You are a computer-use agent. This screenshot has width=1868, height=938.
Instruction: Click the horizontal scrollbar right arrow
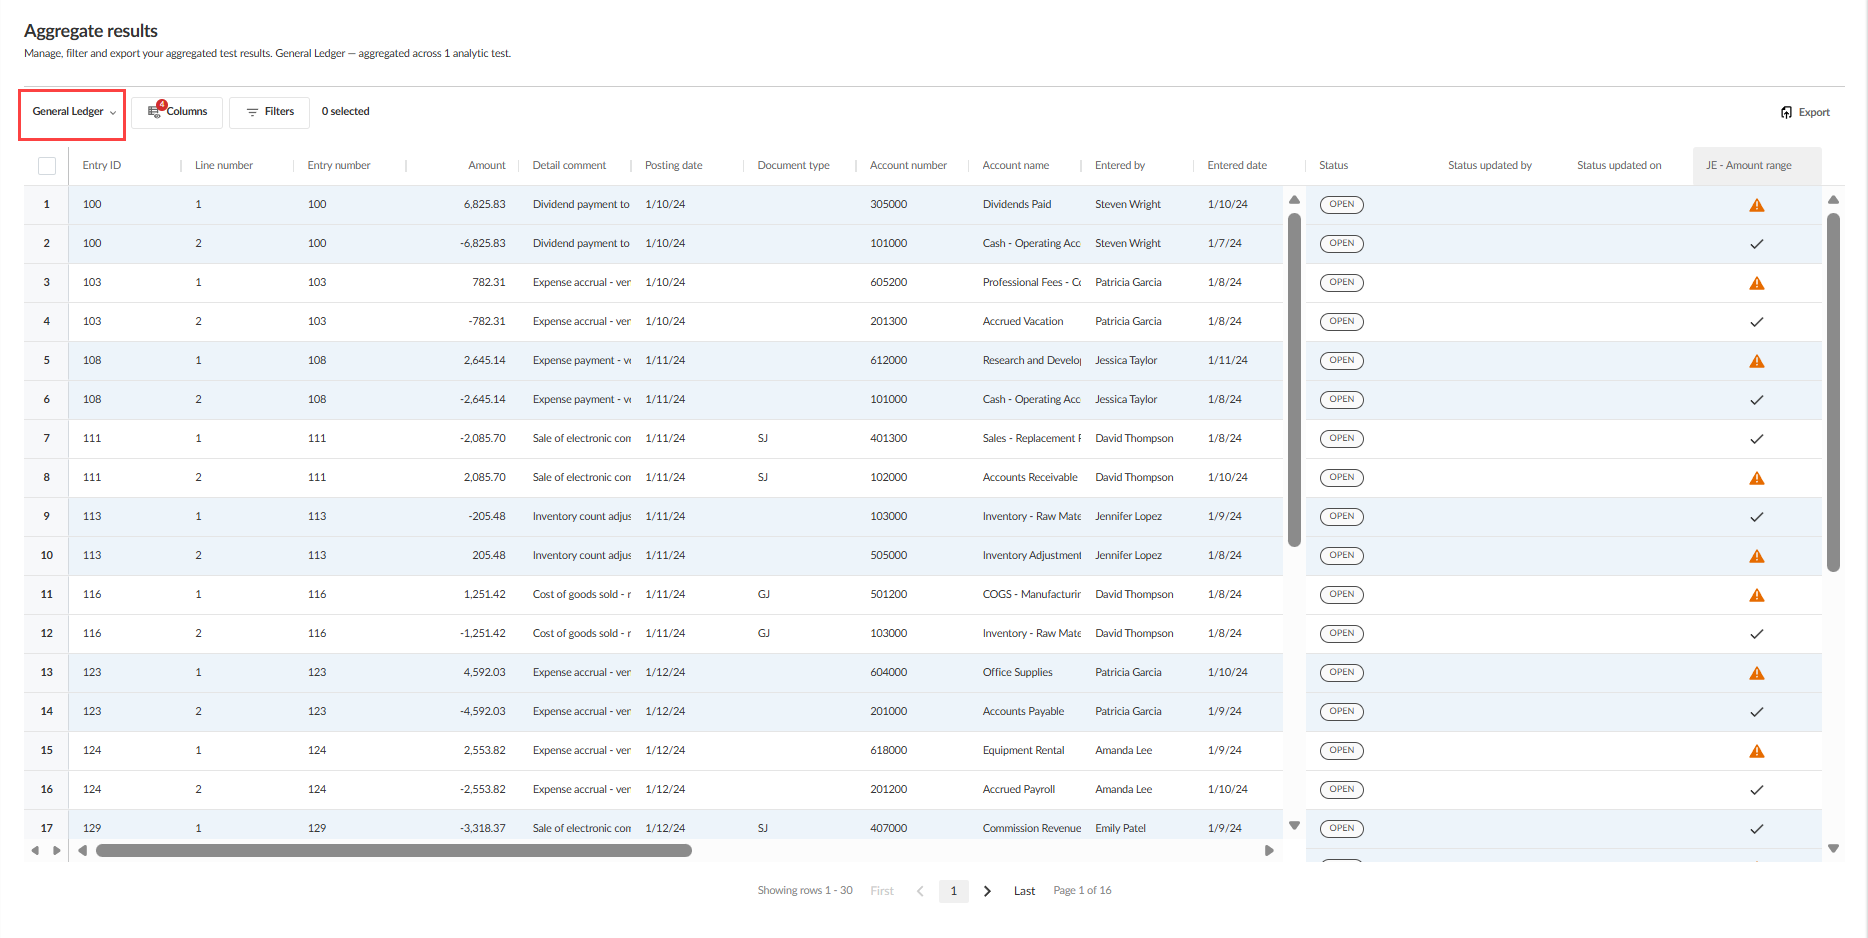click(x=1269, y=851)
